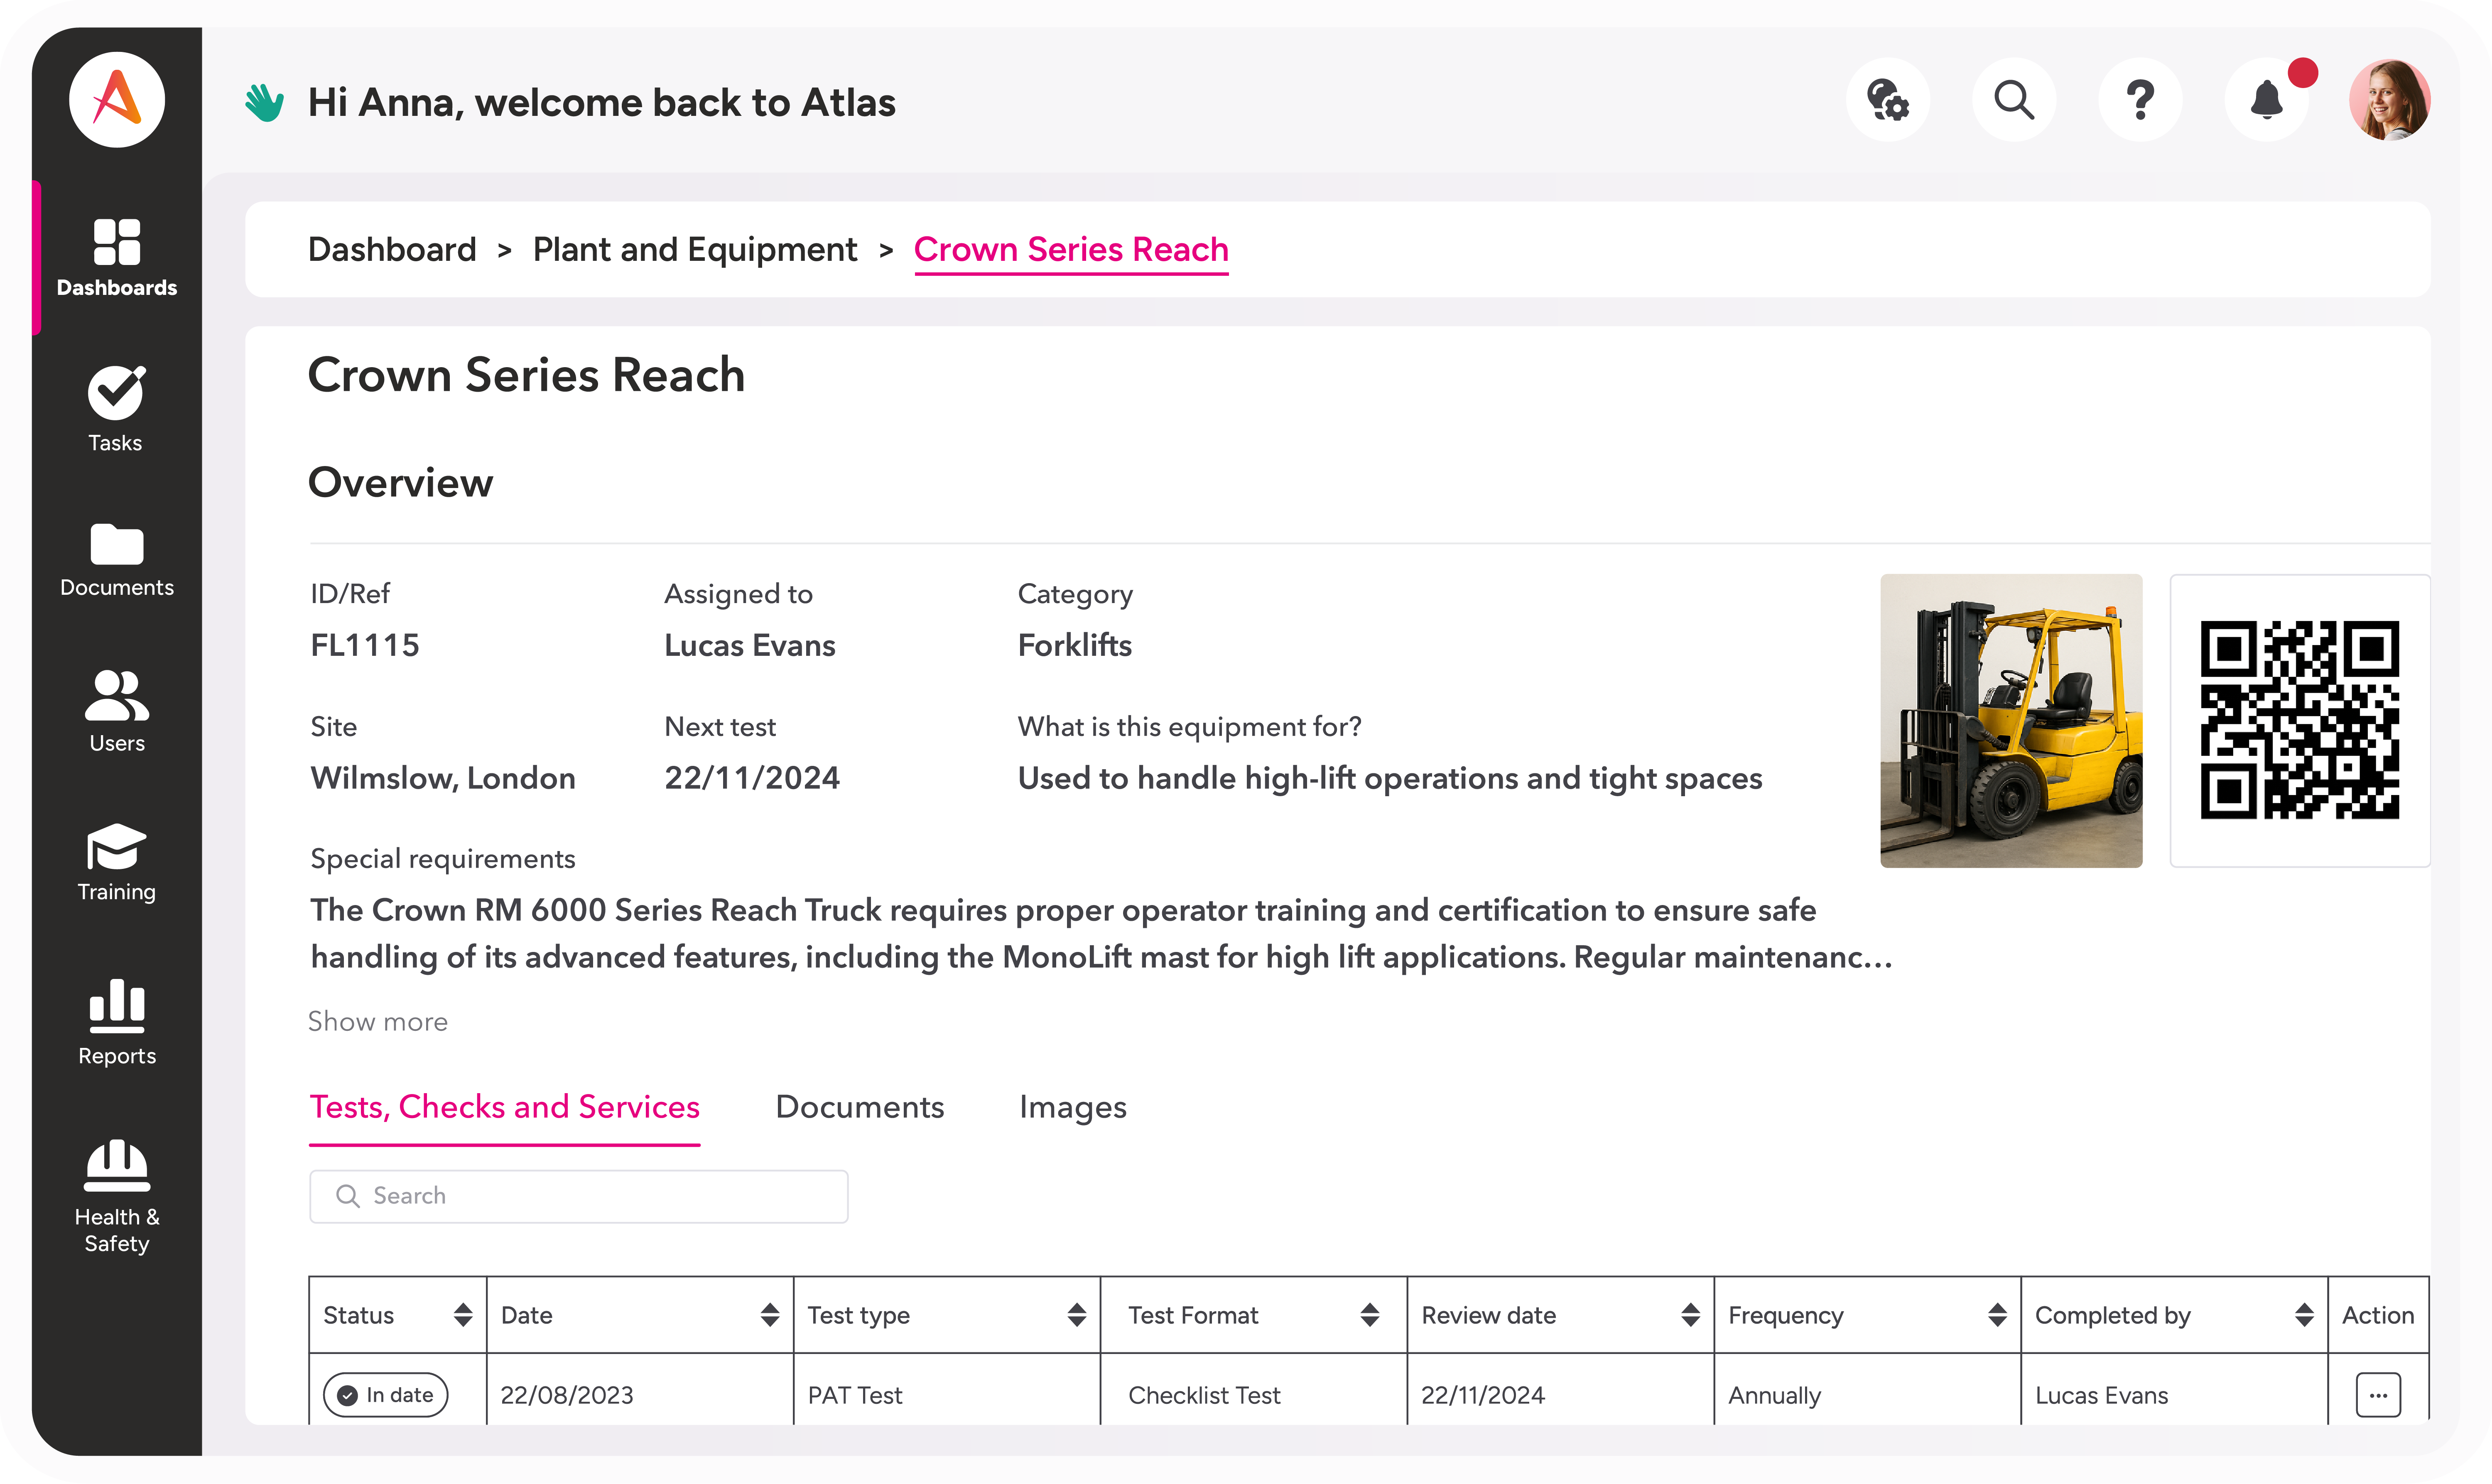
Task: Sort the table by Status
Action: tap(463, 1315)
